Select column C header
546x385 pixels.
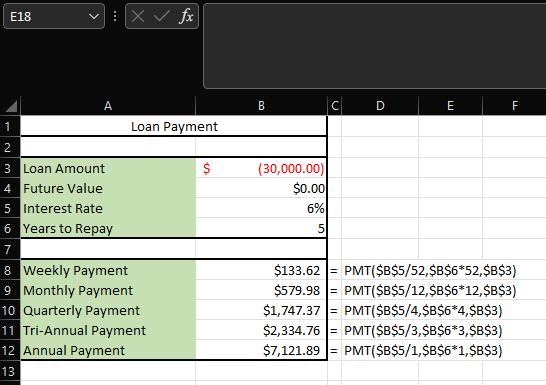pos(335,106)
